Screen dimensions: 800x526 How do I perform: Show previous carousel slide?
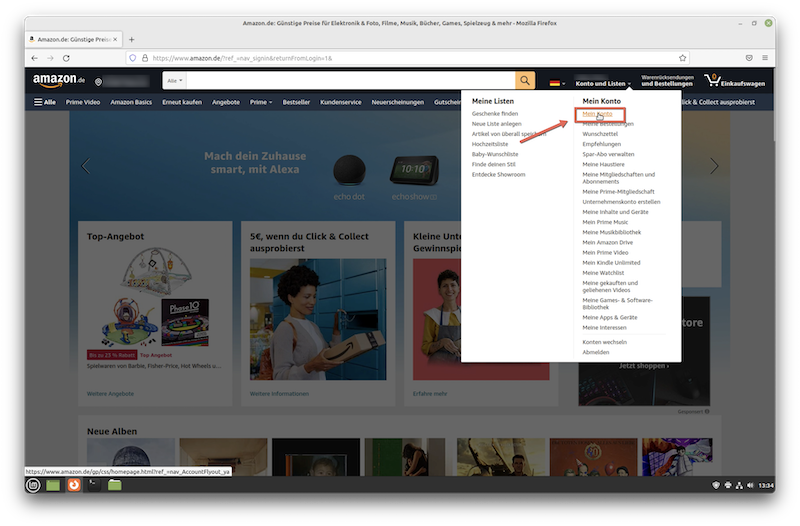pos(86,166)
